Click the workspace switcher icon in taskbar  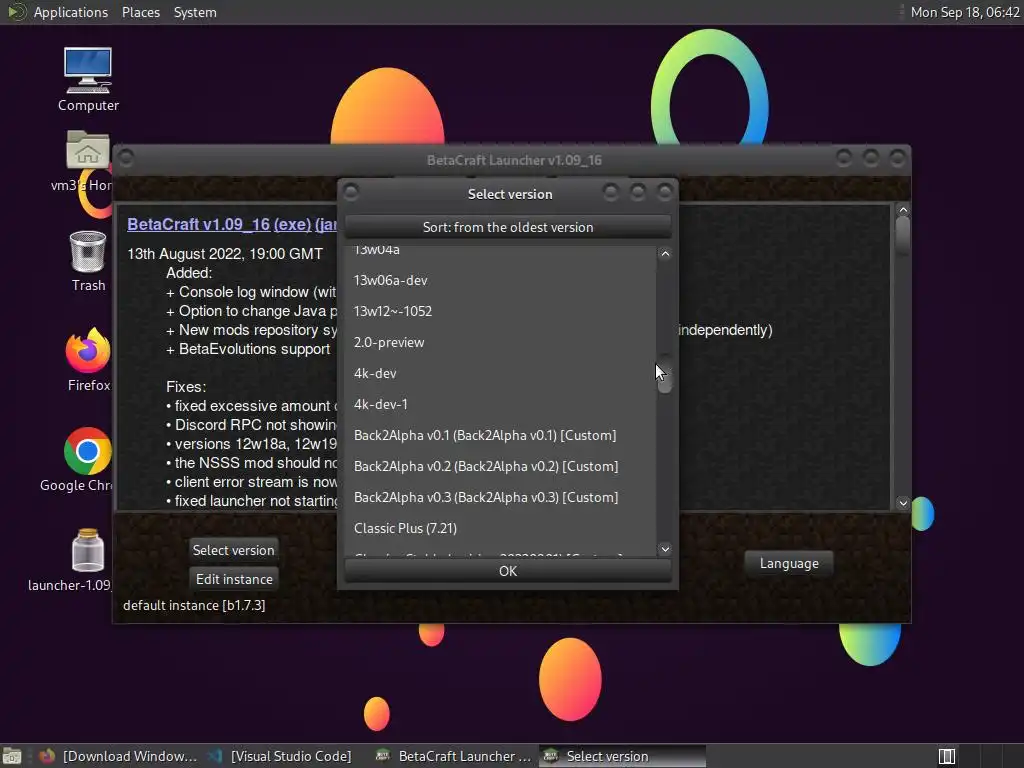[x=946, y=756]
